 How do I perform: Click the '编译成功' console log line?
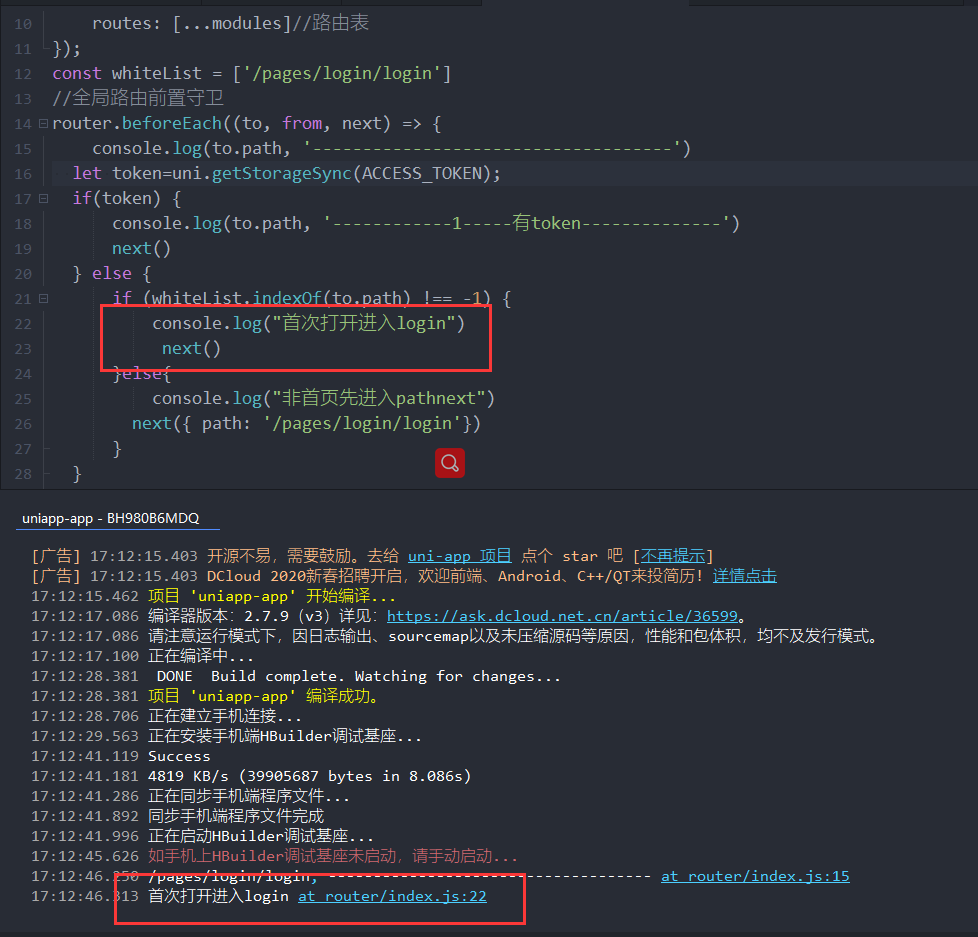tap(263, 696)
